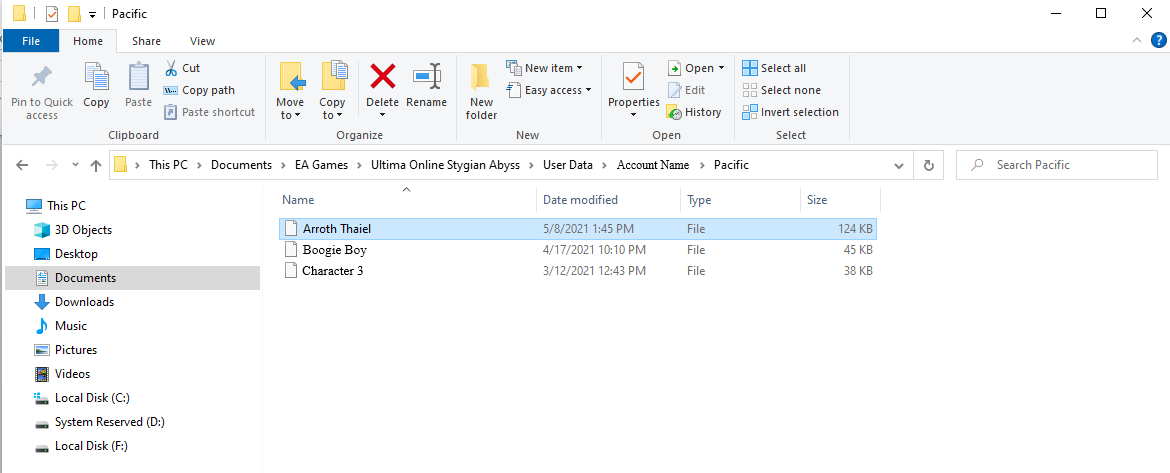Click the Cut scissors icon
The width and height of the screenshot is (1170, 473).
point(170,68)
